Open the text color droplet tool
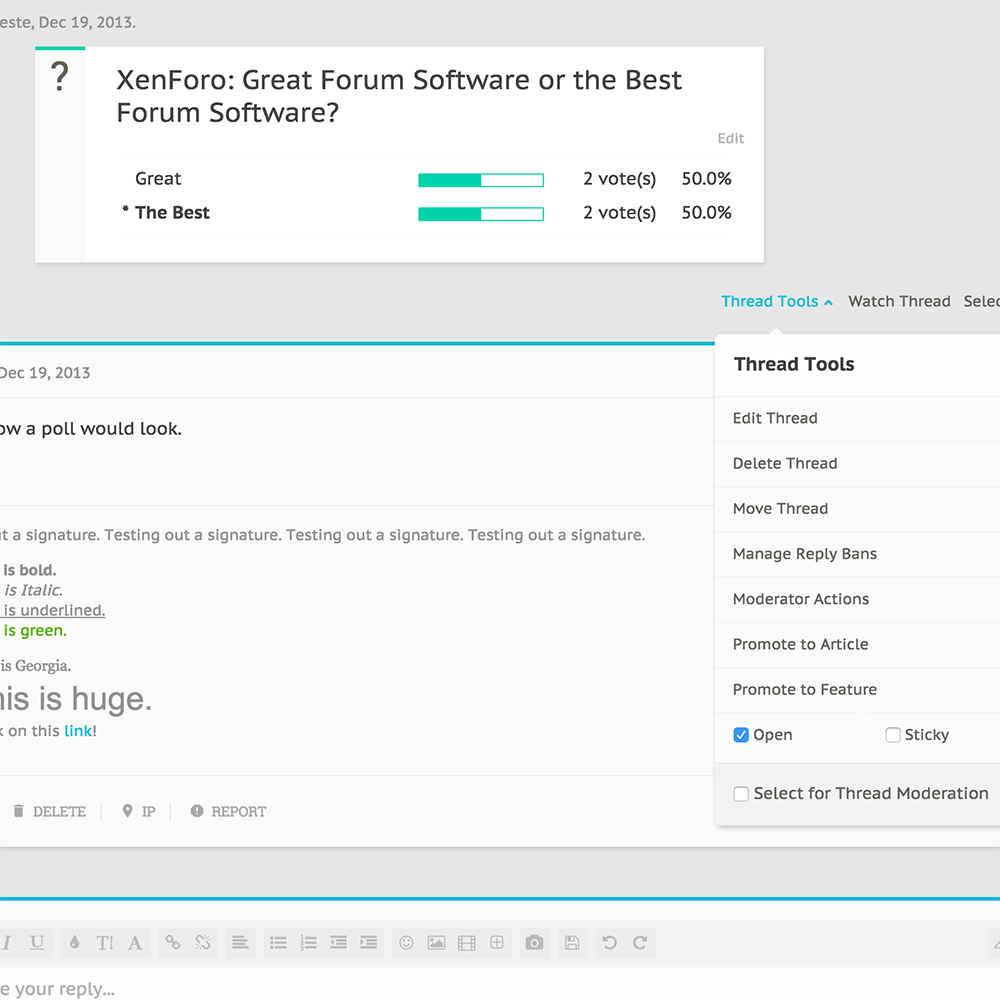The height and width of the screenshot is (1000, 1000). [75, 943]
